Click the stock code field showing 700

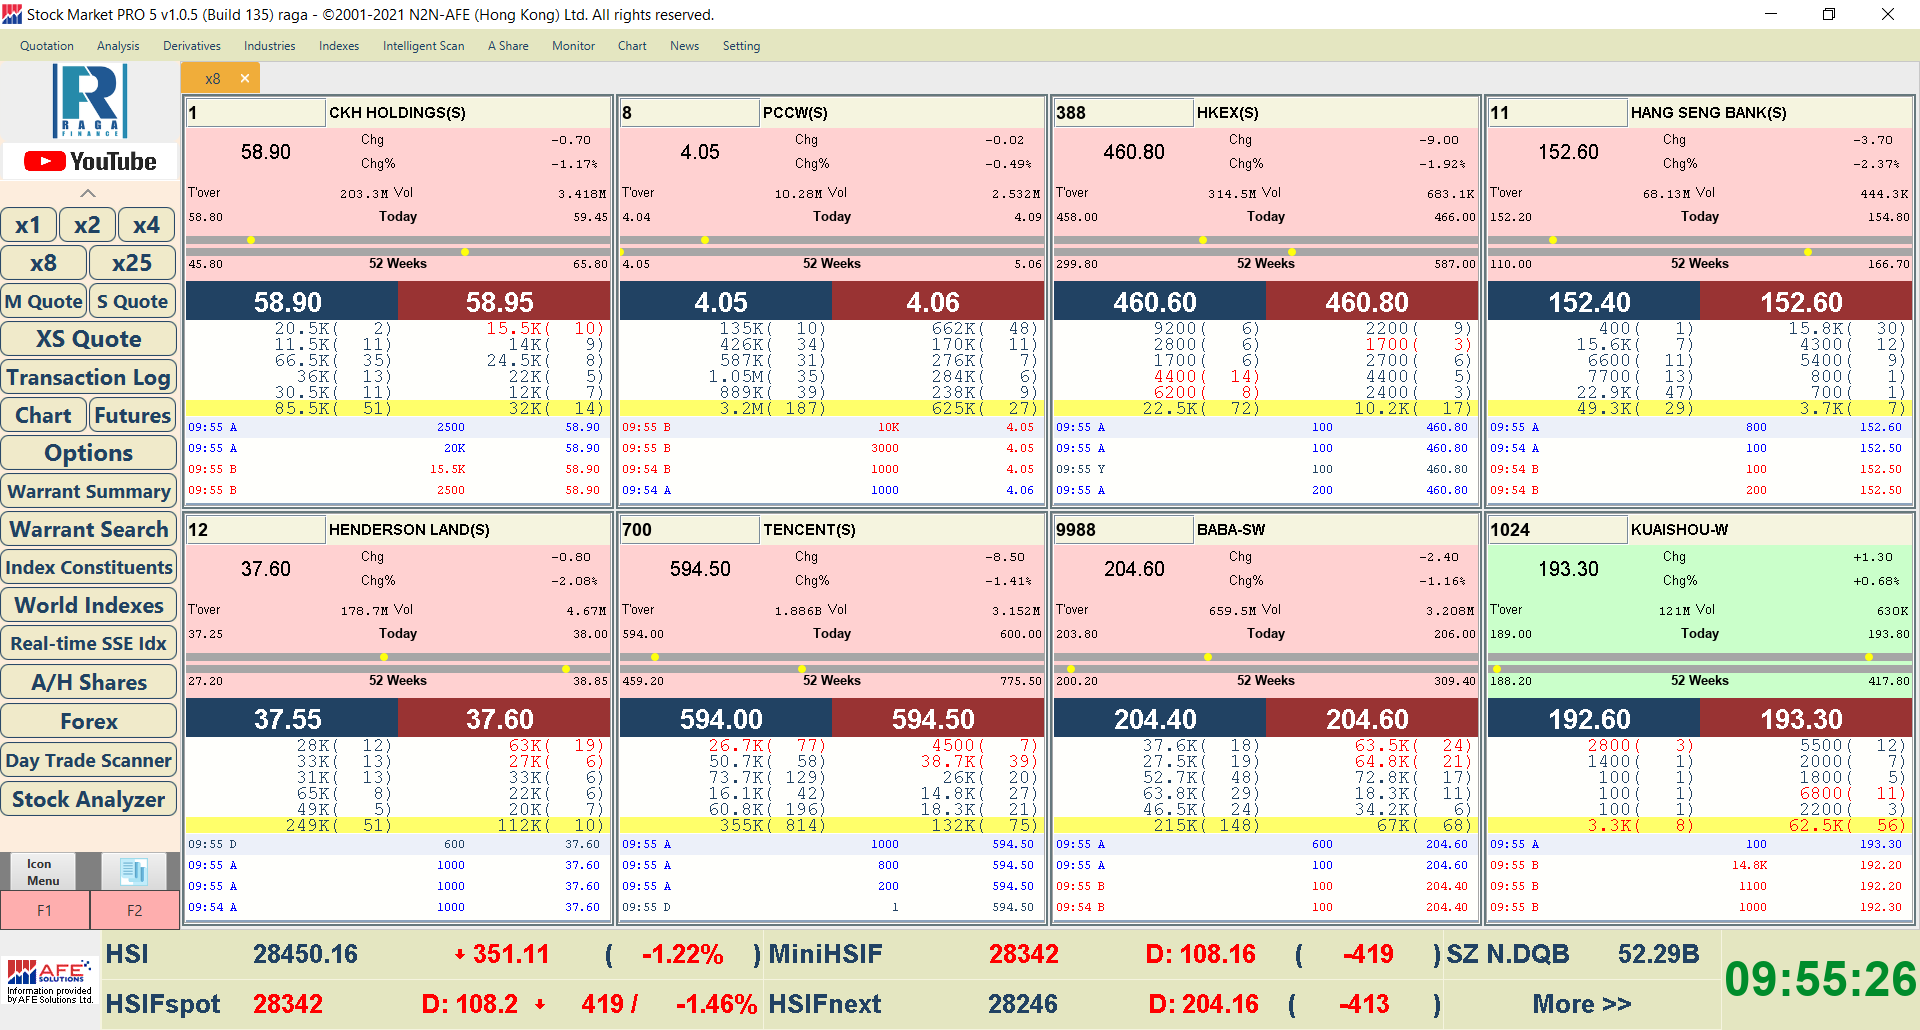689,530
